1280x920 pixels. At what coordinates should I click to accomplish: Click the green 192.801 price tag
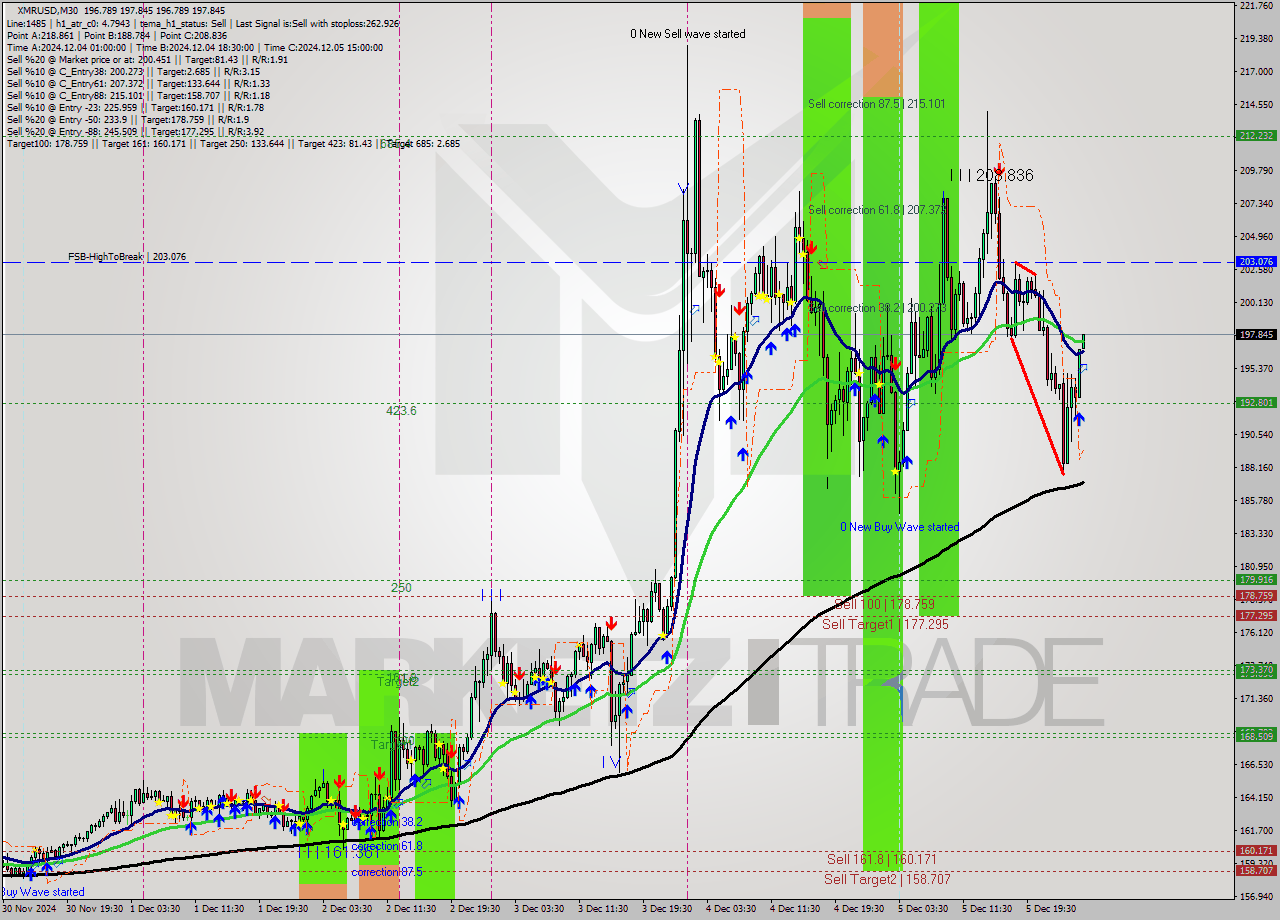tap(1256, 403)
